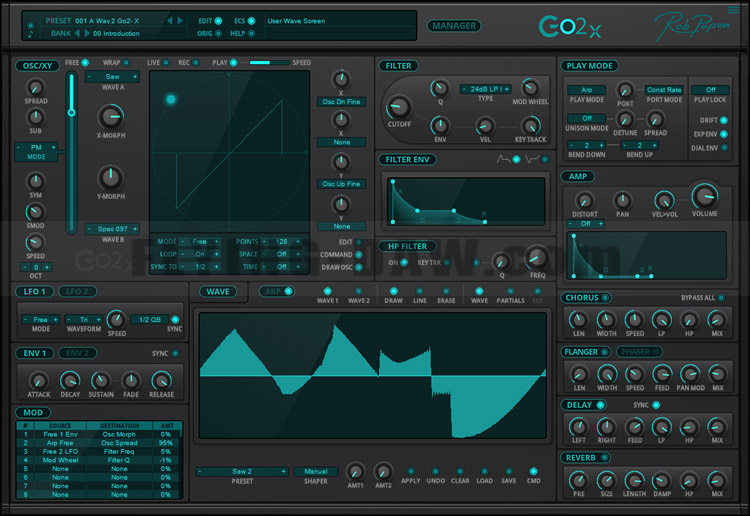Open the Arp play mode selector
This screenshot has height=516, width=750.
[x=586, y=90]
